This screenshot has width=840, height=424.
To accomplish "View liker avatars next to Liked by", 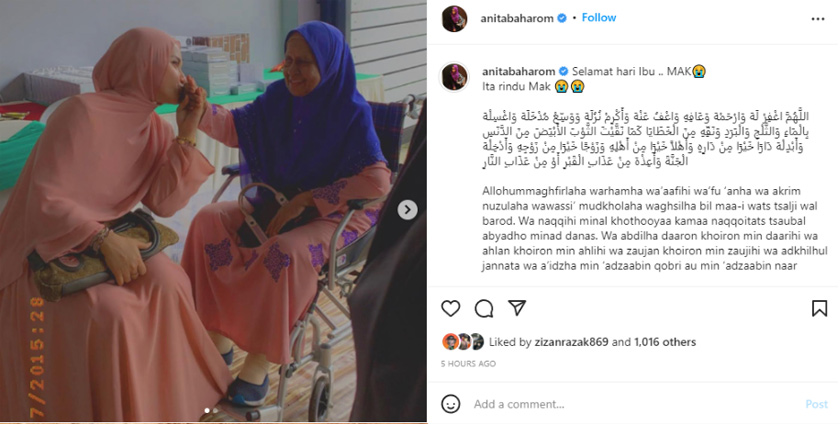I will pyautogui.click(x=463, y=342).
